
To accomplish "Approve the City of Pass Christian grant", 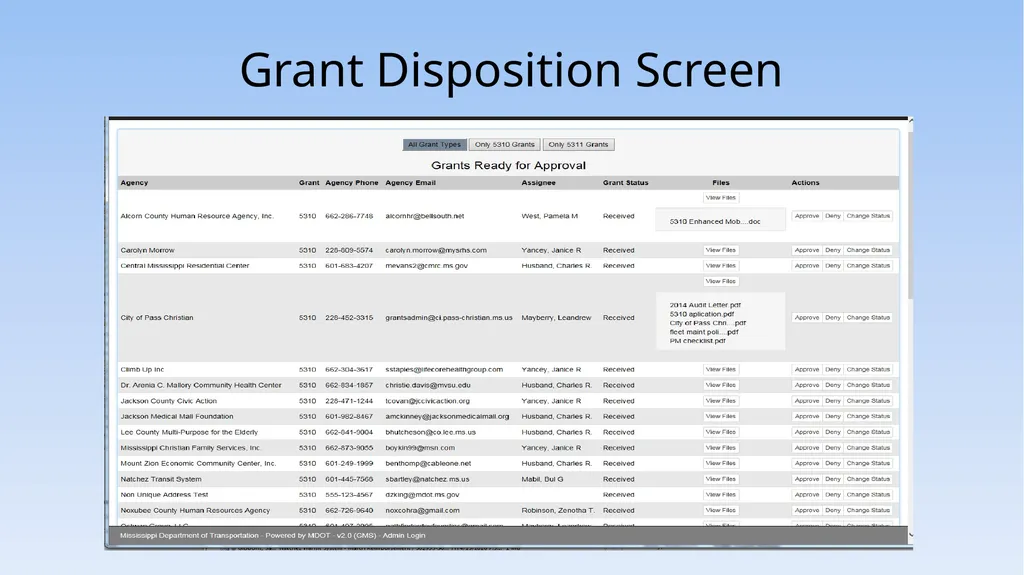I will pos(807,318).
